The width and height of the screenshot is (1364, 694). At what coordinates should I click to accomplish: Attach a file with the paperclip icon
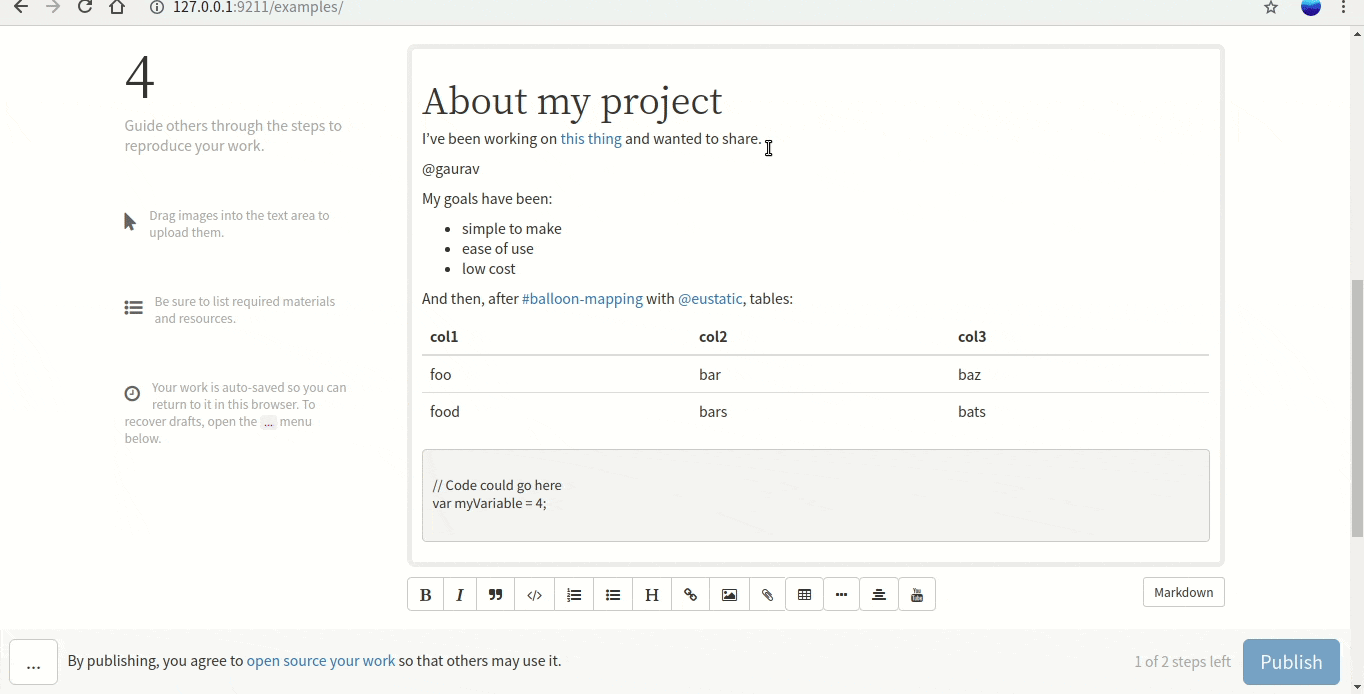pyautogui.click(x=767, y=595)
